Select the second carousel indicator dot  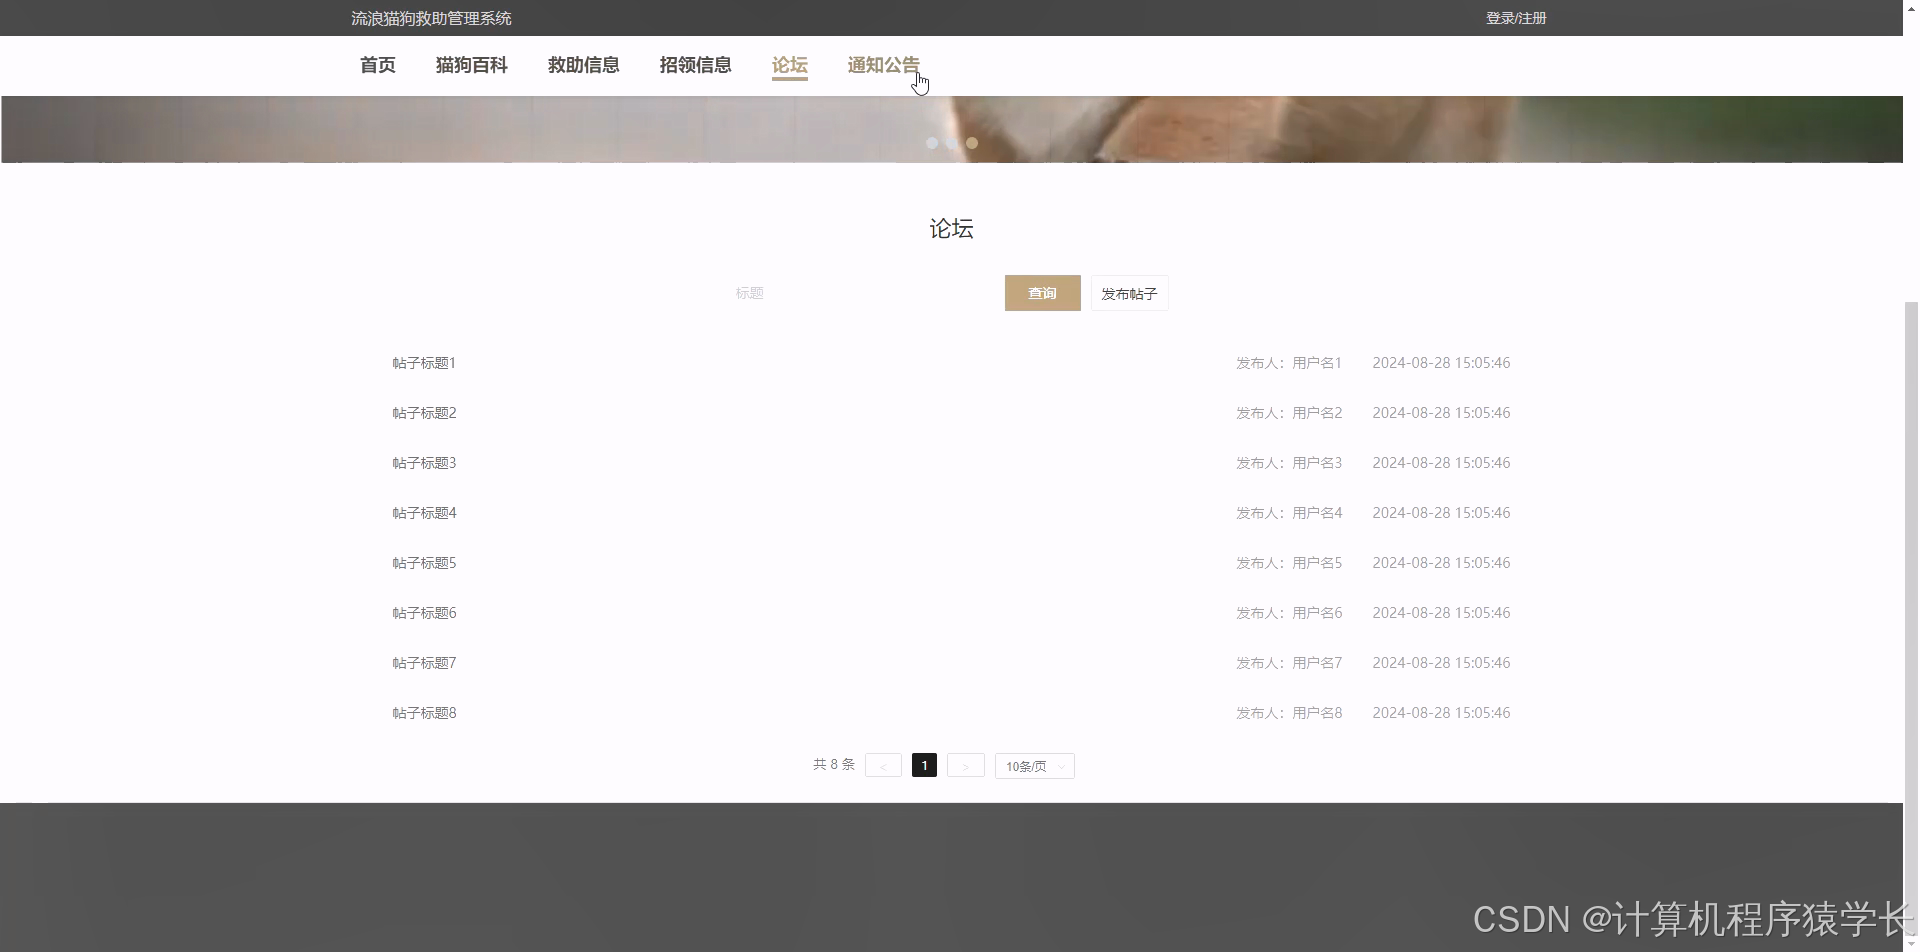[x=951, y=143]
